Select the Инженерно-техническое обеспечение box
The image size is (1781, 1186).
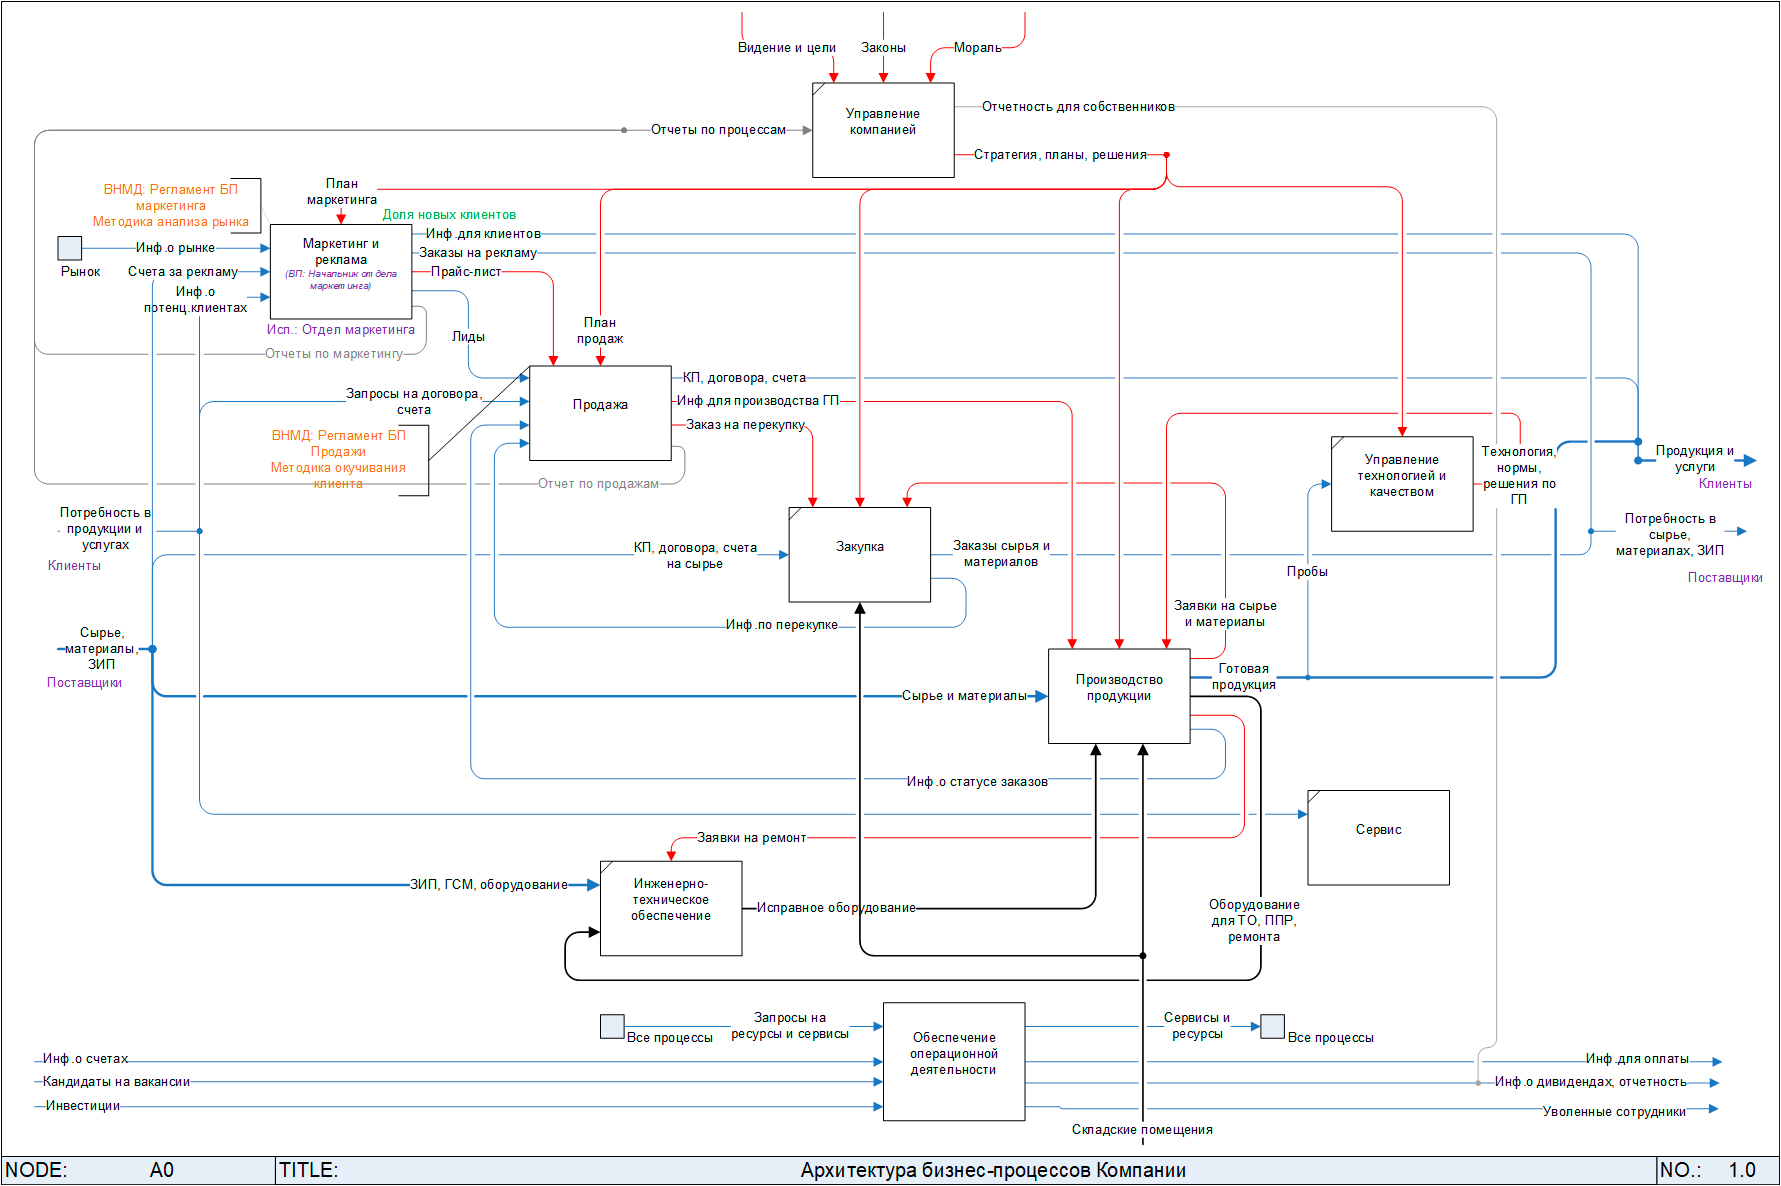(671, 908)
